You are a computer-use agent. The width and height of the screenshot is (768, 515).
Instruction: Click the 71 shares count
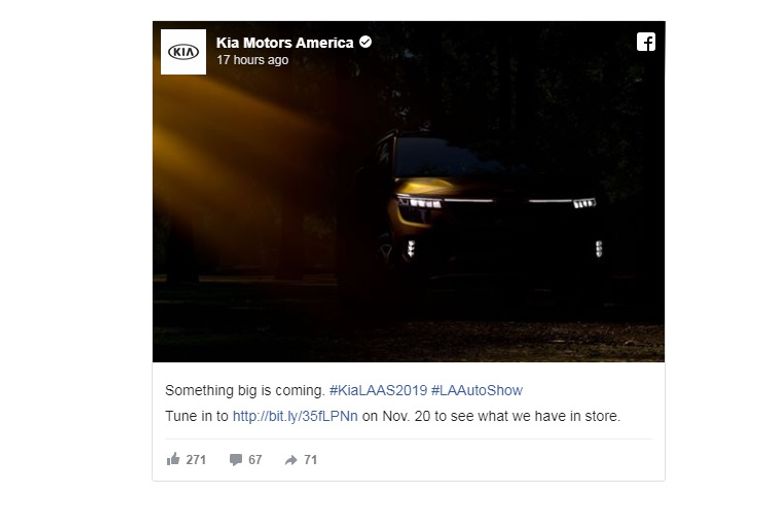point(311,460)
